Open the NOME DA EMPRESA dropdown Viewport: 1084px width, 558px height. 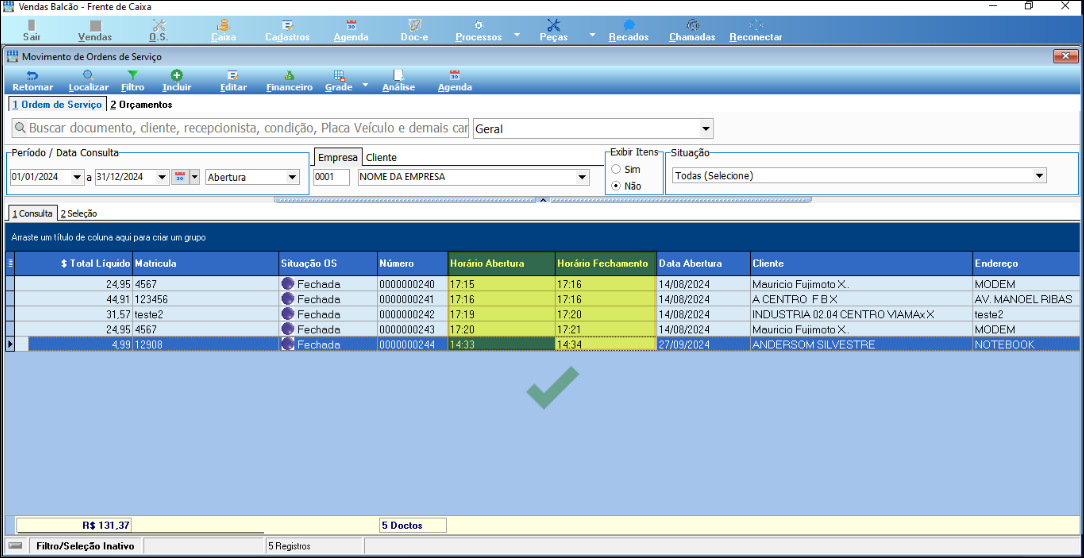point(582,177)
